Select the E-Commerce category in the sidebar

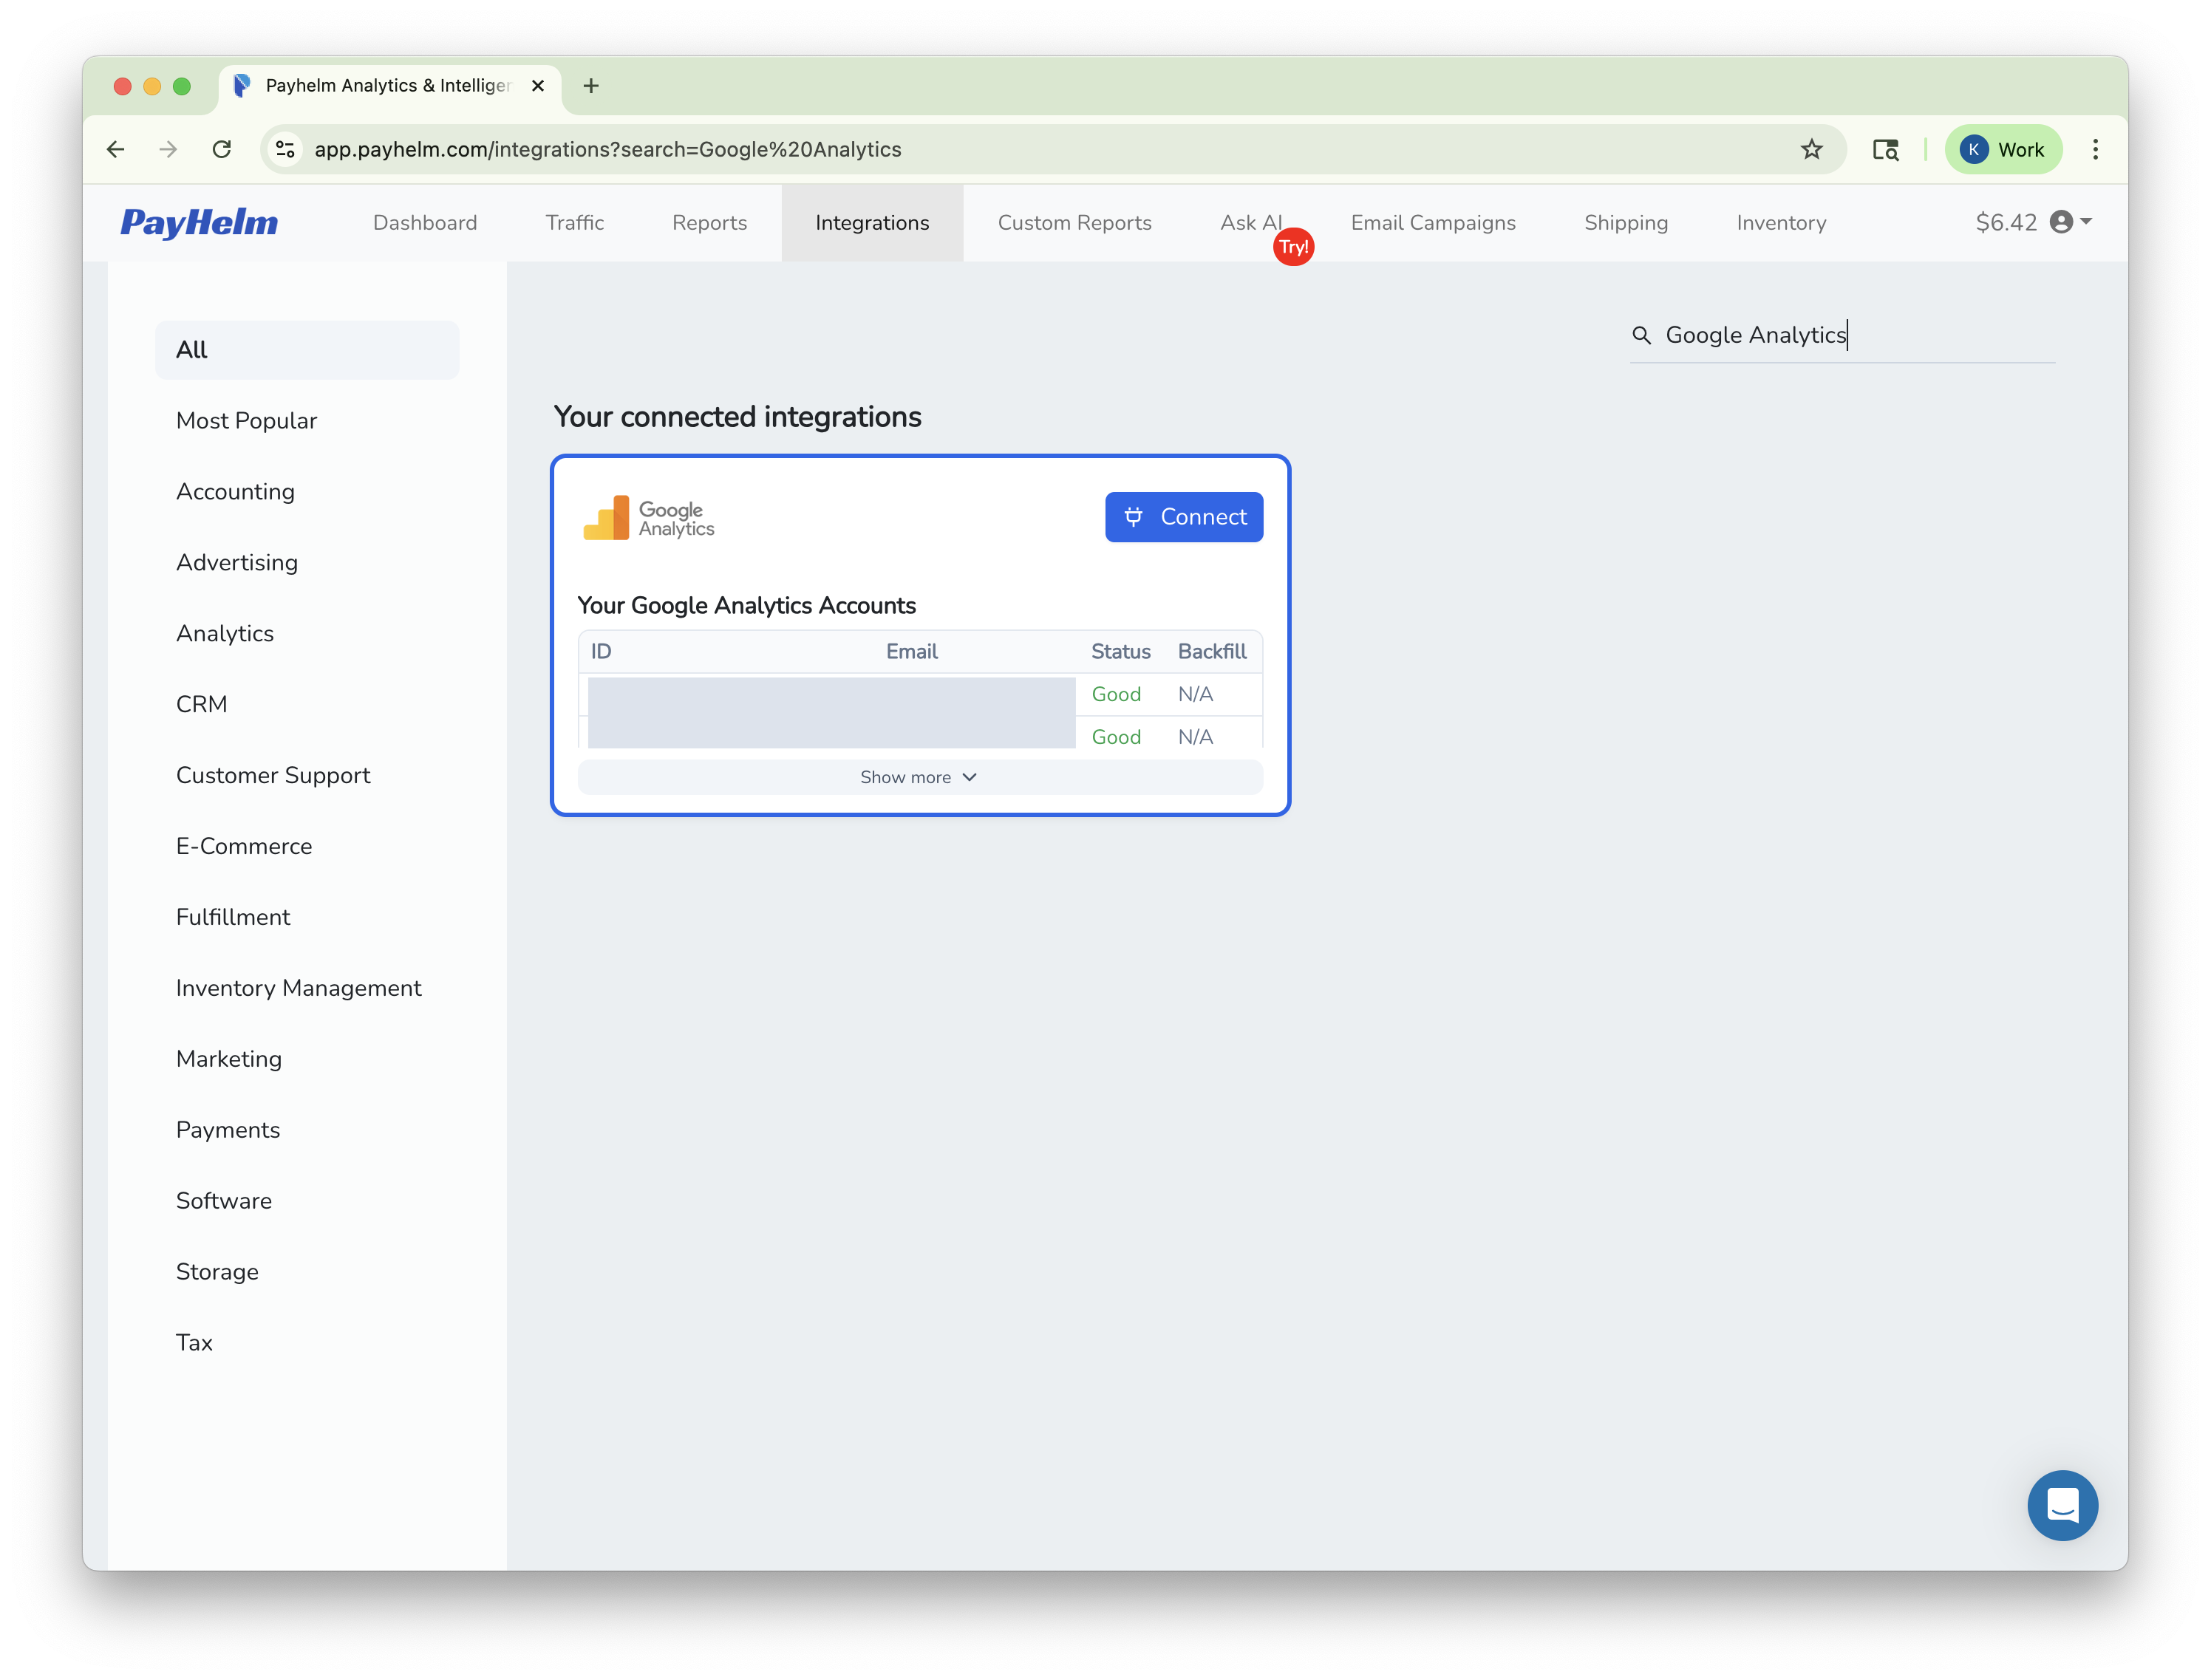pos(244,845)
